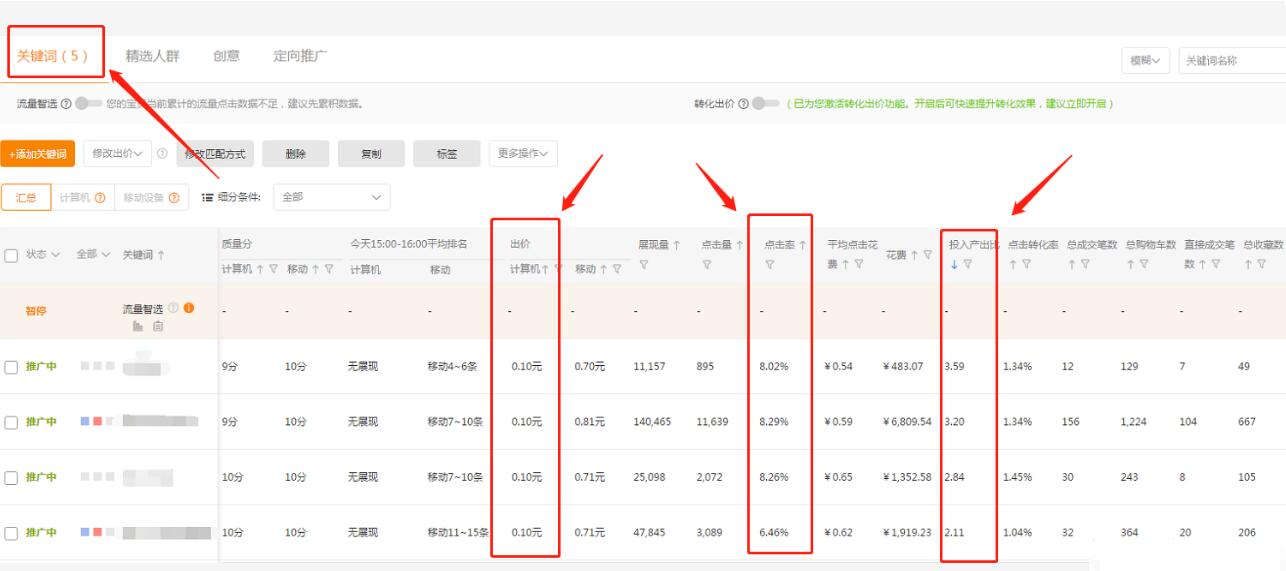1286x571 pixels.
Task: Sort by 展现量 arrow
Action: tap(676, 244)
